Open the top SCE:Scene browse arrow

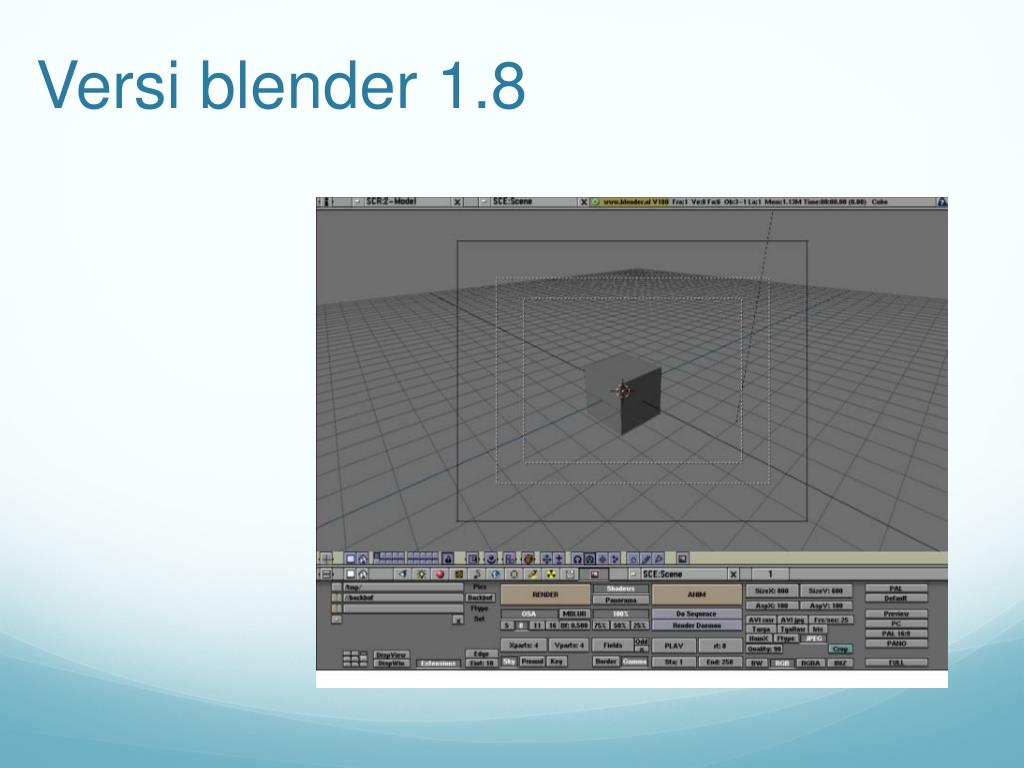[x=484, y=202]
